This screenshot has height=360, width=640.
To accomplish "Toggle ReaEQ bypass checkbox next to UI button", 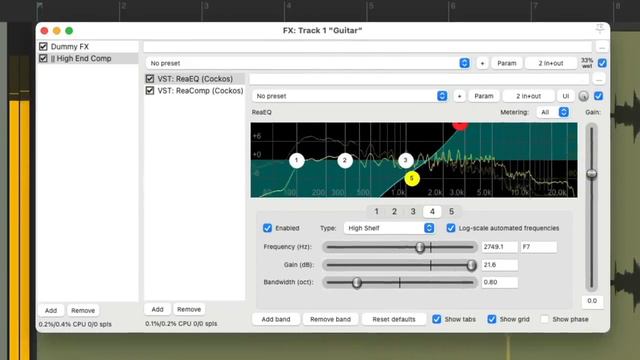I will [598, 96].
